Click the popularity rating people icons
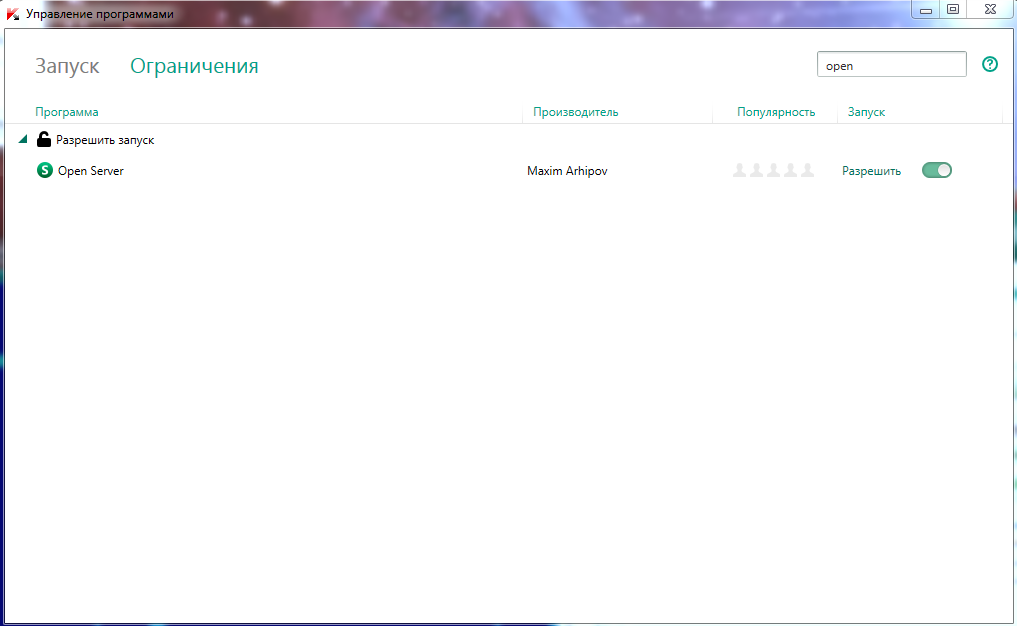The height and width of the screenshot is (626, 1017). pyautogui.click(x=773, y=171)
